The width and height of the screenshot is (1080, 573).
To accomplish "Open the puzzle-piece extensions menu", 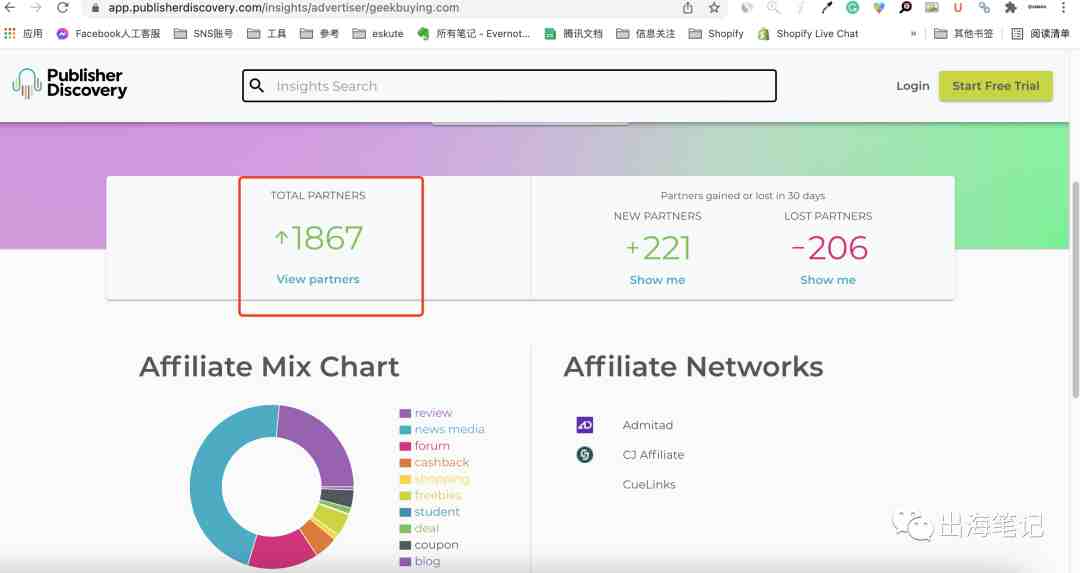I will (1010, 8).
